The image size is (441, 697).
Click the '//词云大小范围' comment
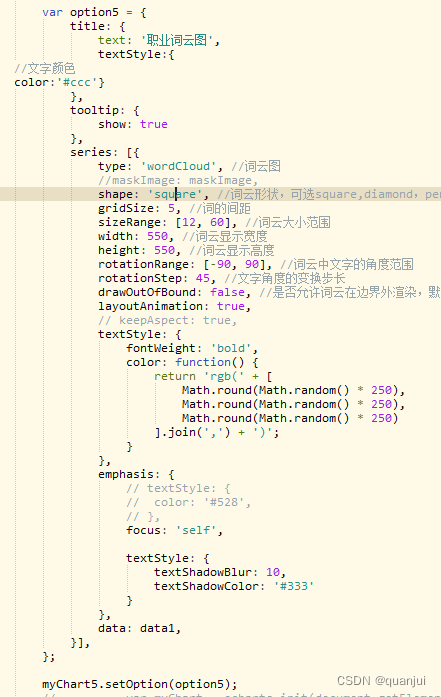288,222
